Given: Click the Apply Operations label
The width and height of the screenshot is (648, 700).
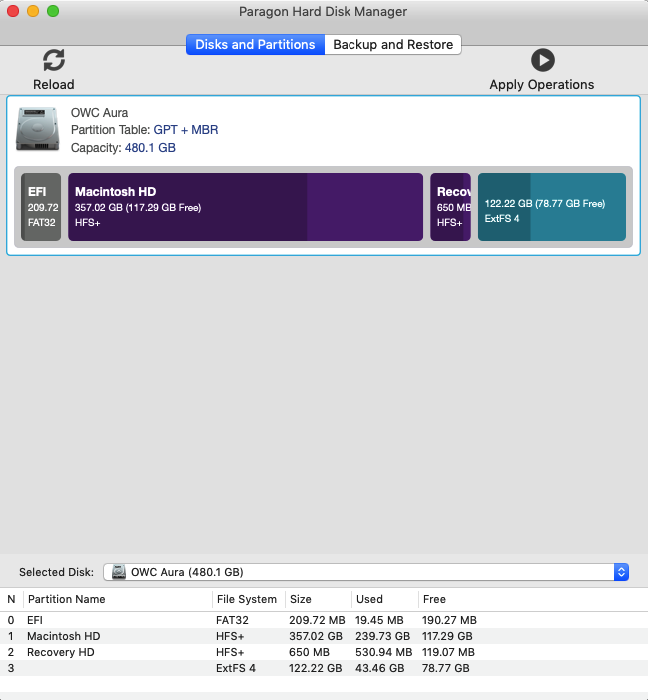Looking at the screenshot, I should 542,84.
